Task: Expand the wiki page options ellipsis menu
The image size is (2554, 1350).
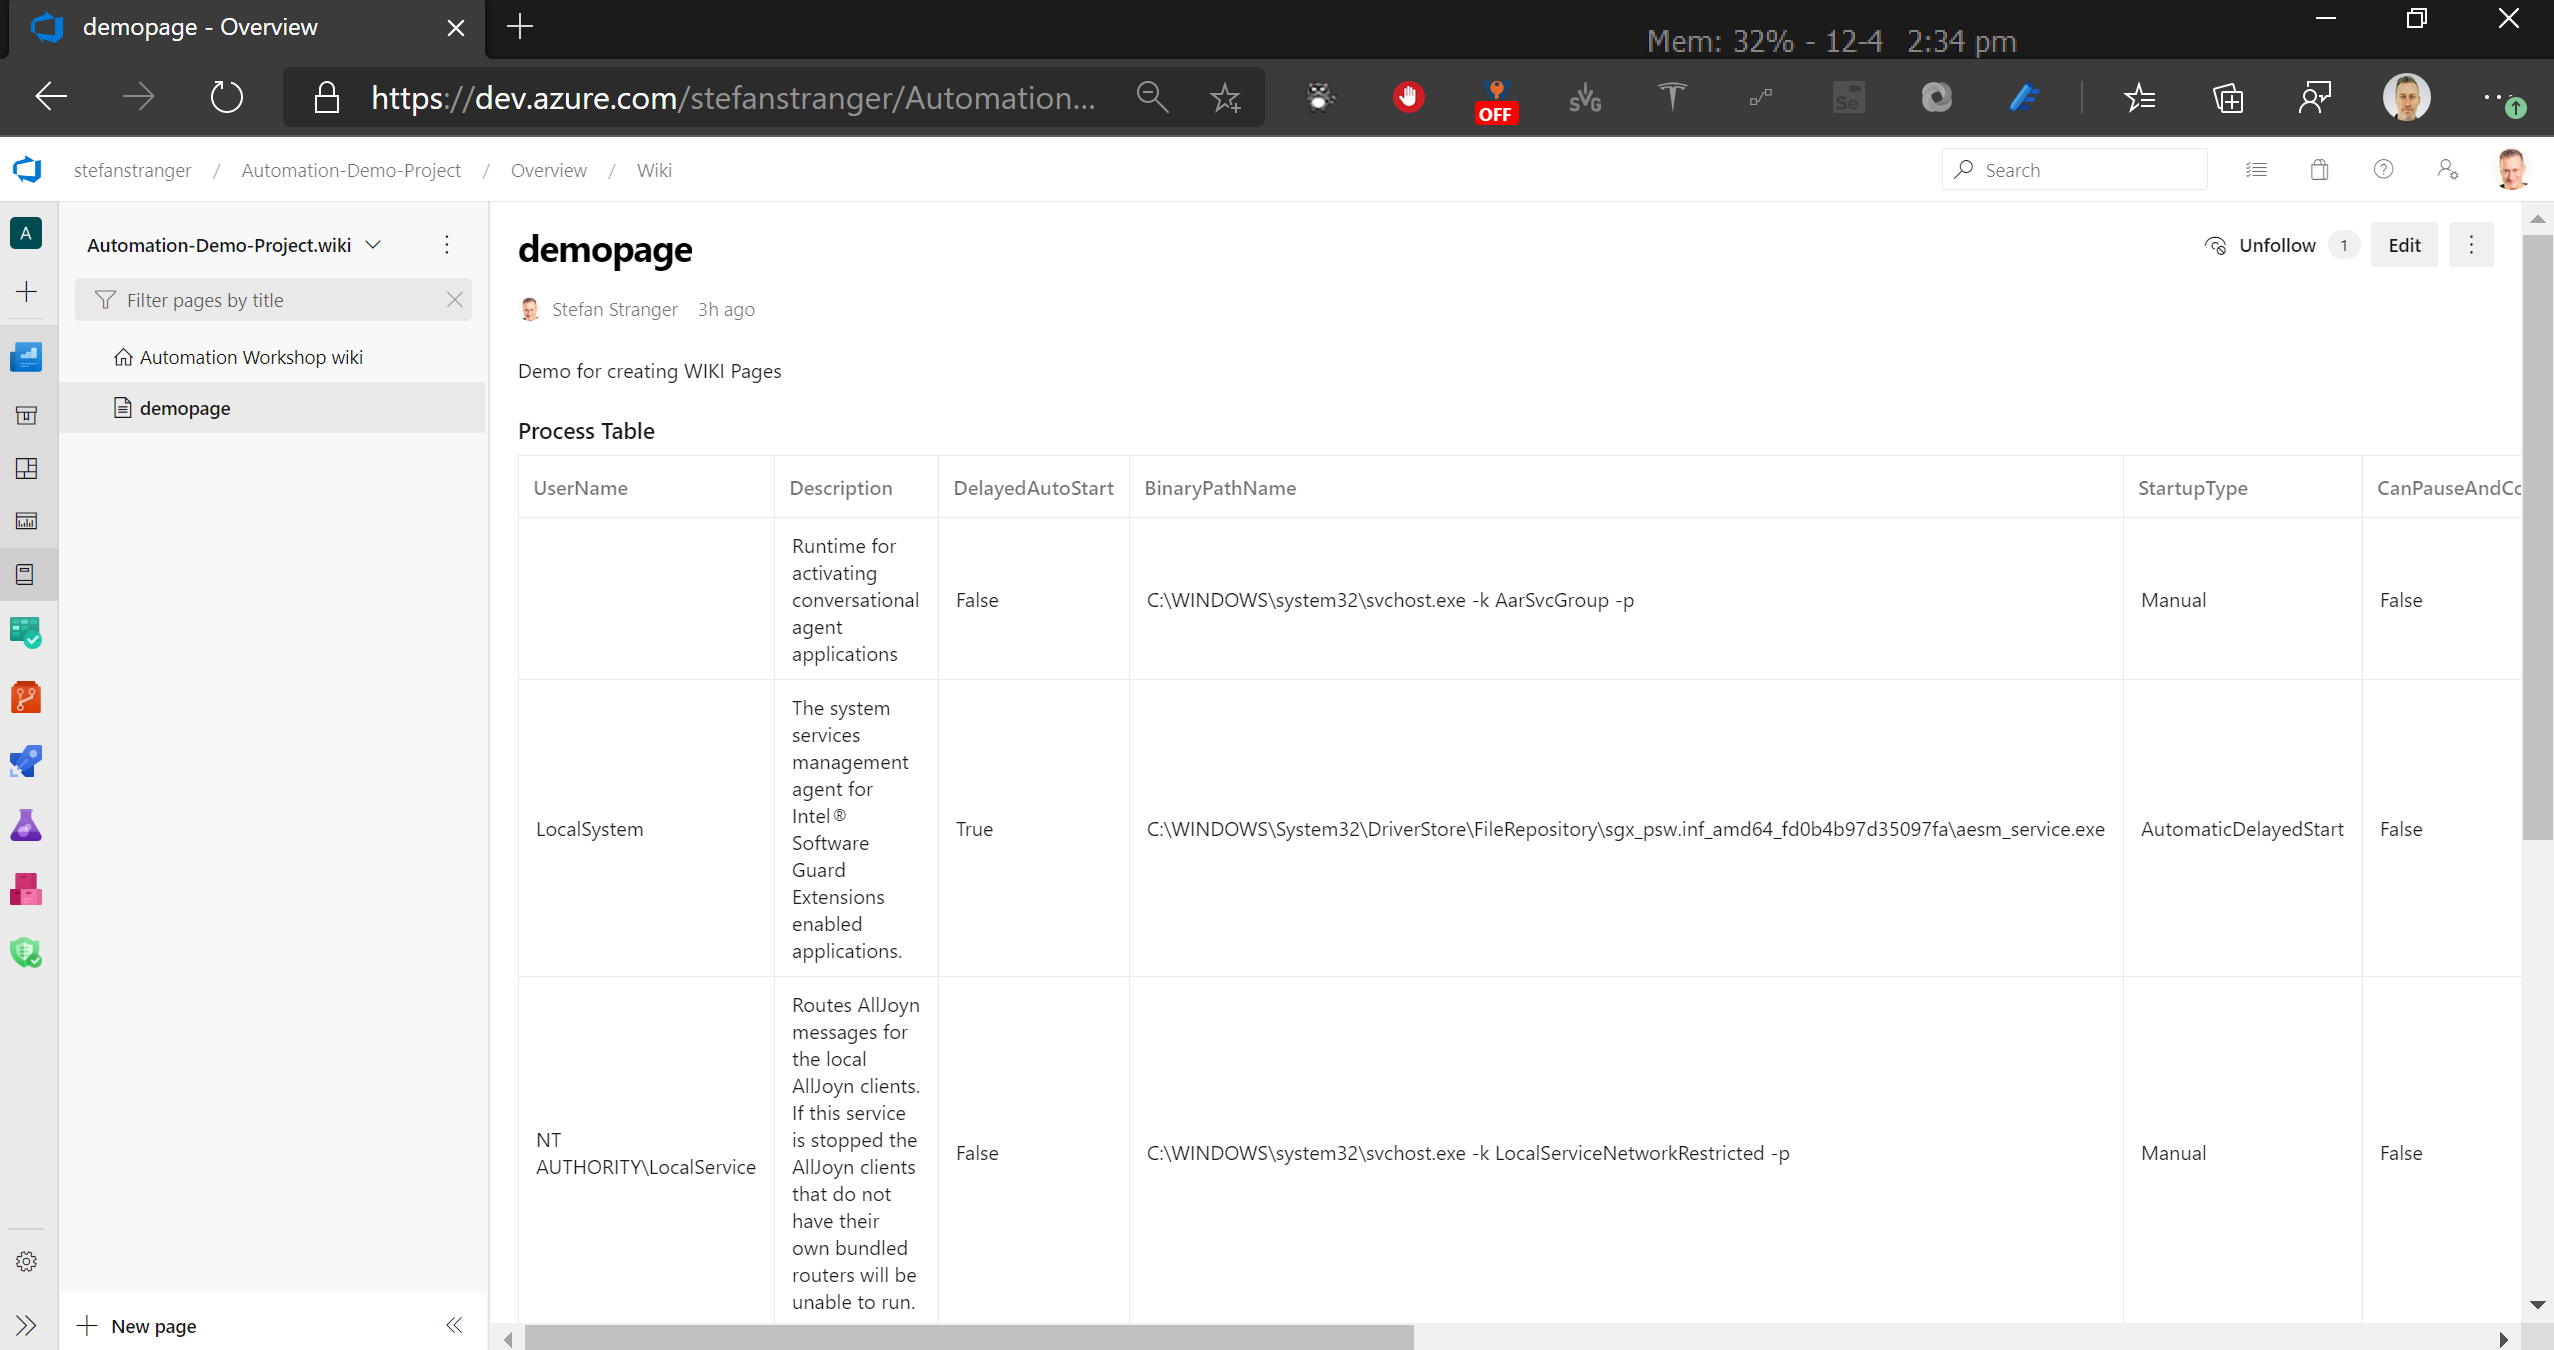Action: (2471, 245)
